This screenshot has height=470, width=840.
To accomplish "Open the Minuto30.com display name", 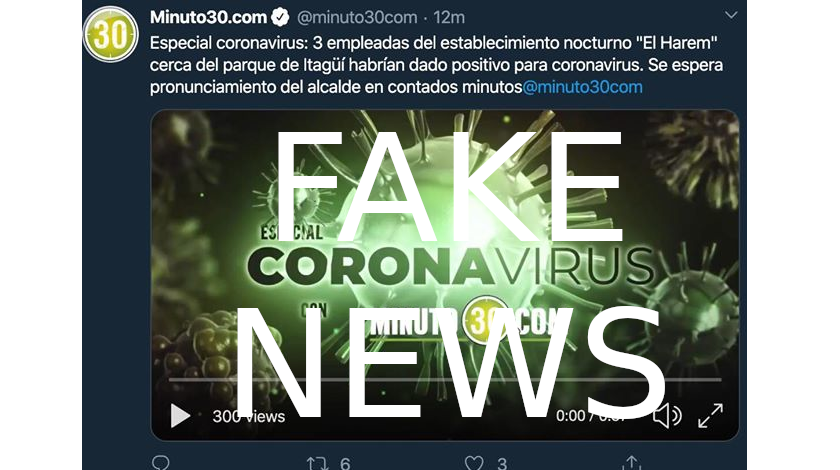I will [208, 17].
